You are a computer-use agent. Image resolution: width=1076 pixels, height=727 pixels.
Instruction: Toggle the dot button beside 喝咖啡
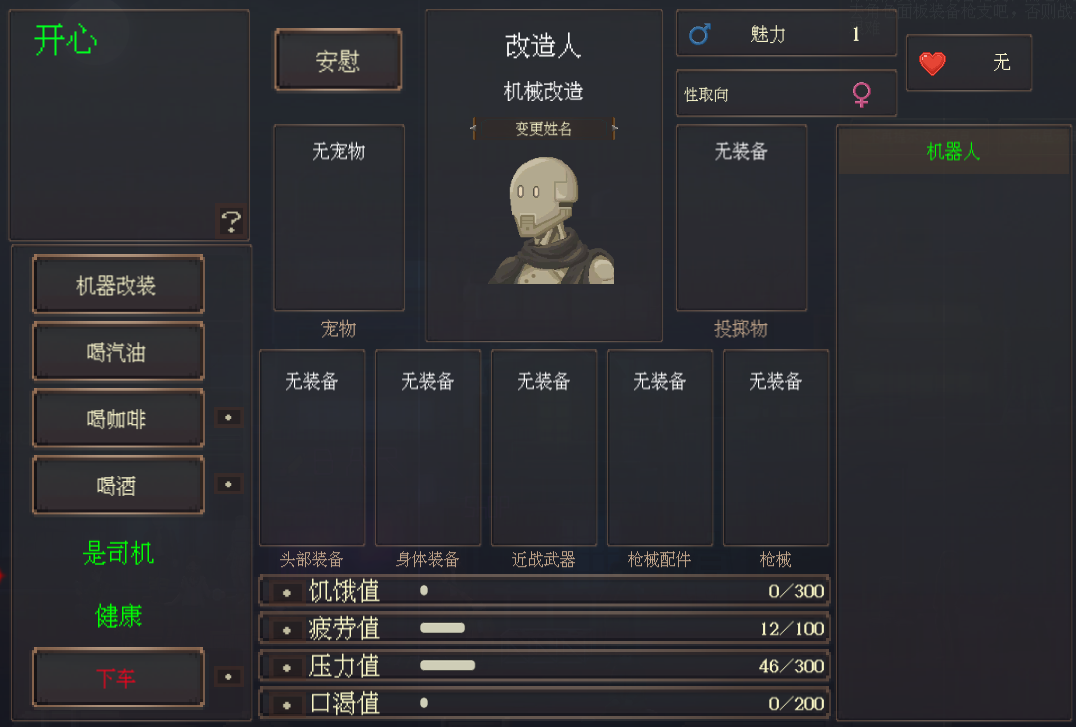[229, 417]
